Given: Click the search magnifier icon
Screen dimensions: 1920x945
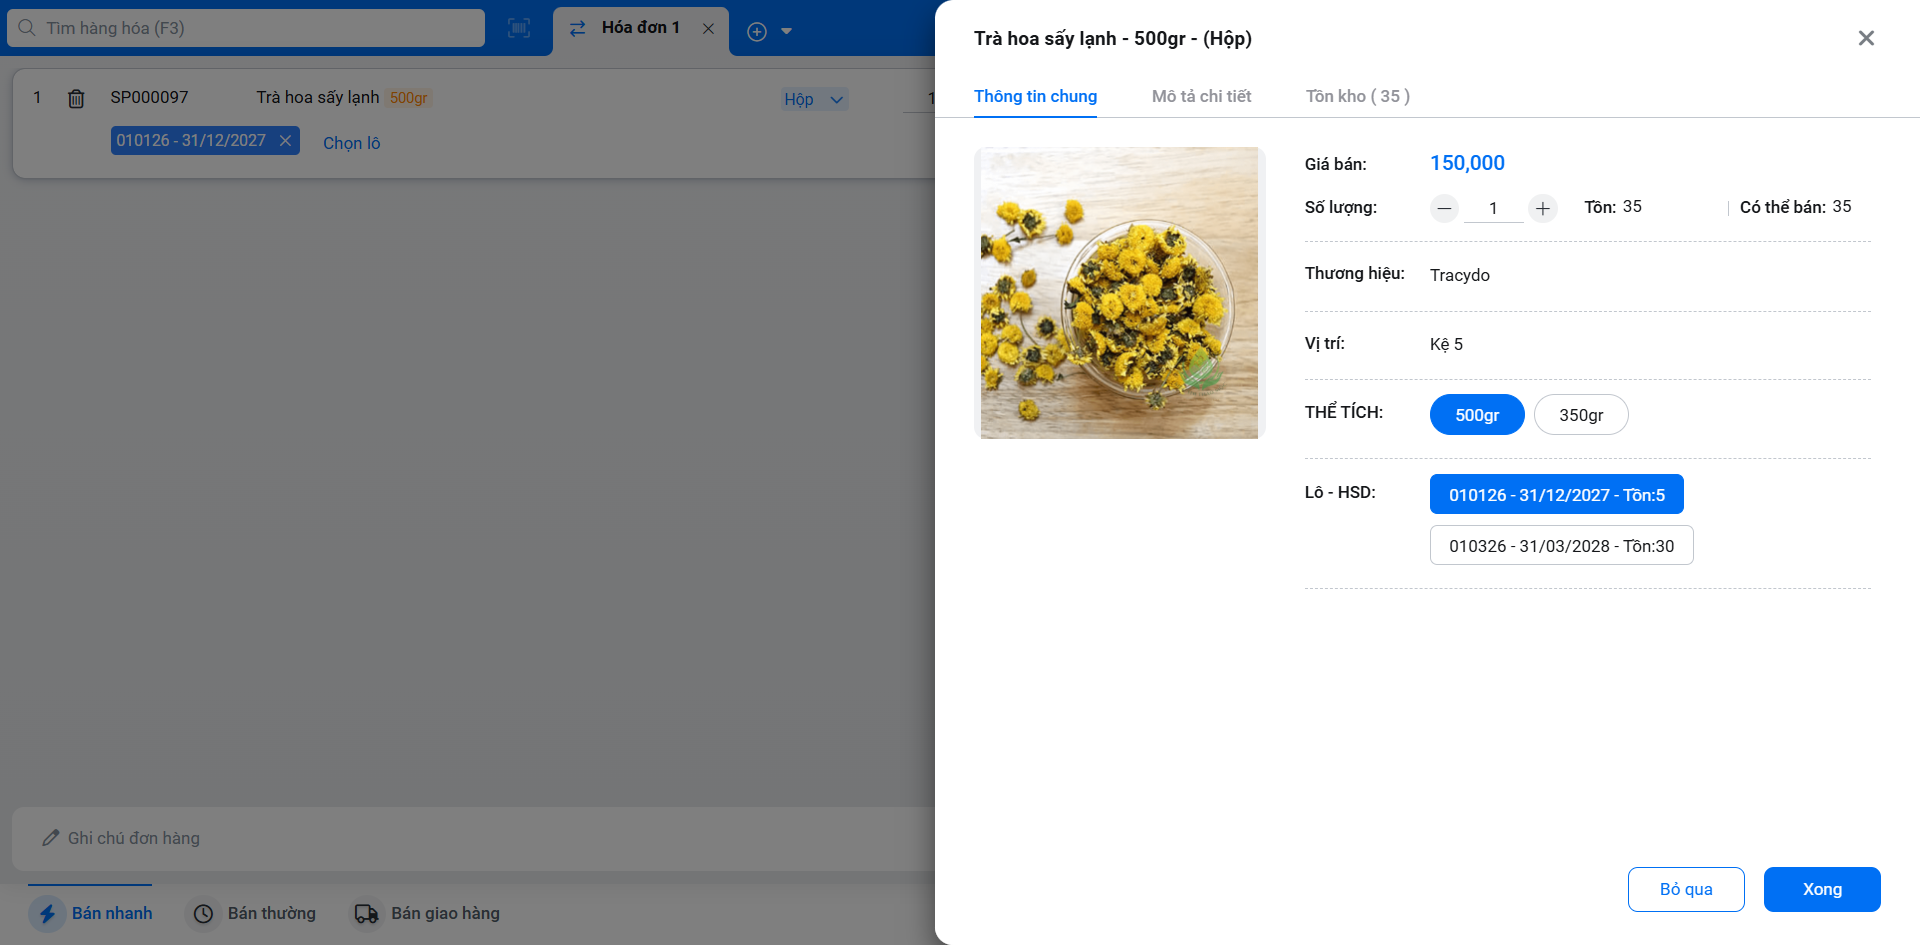Looking at the screenshot, I should point(27,28).
